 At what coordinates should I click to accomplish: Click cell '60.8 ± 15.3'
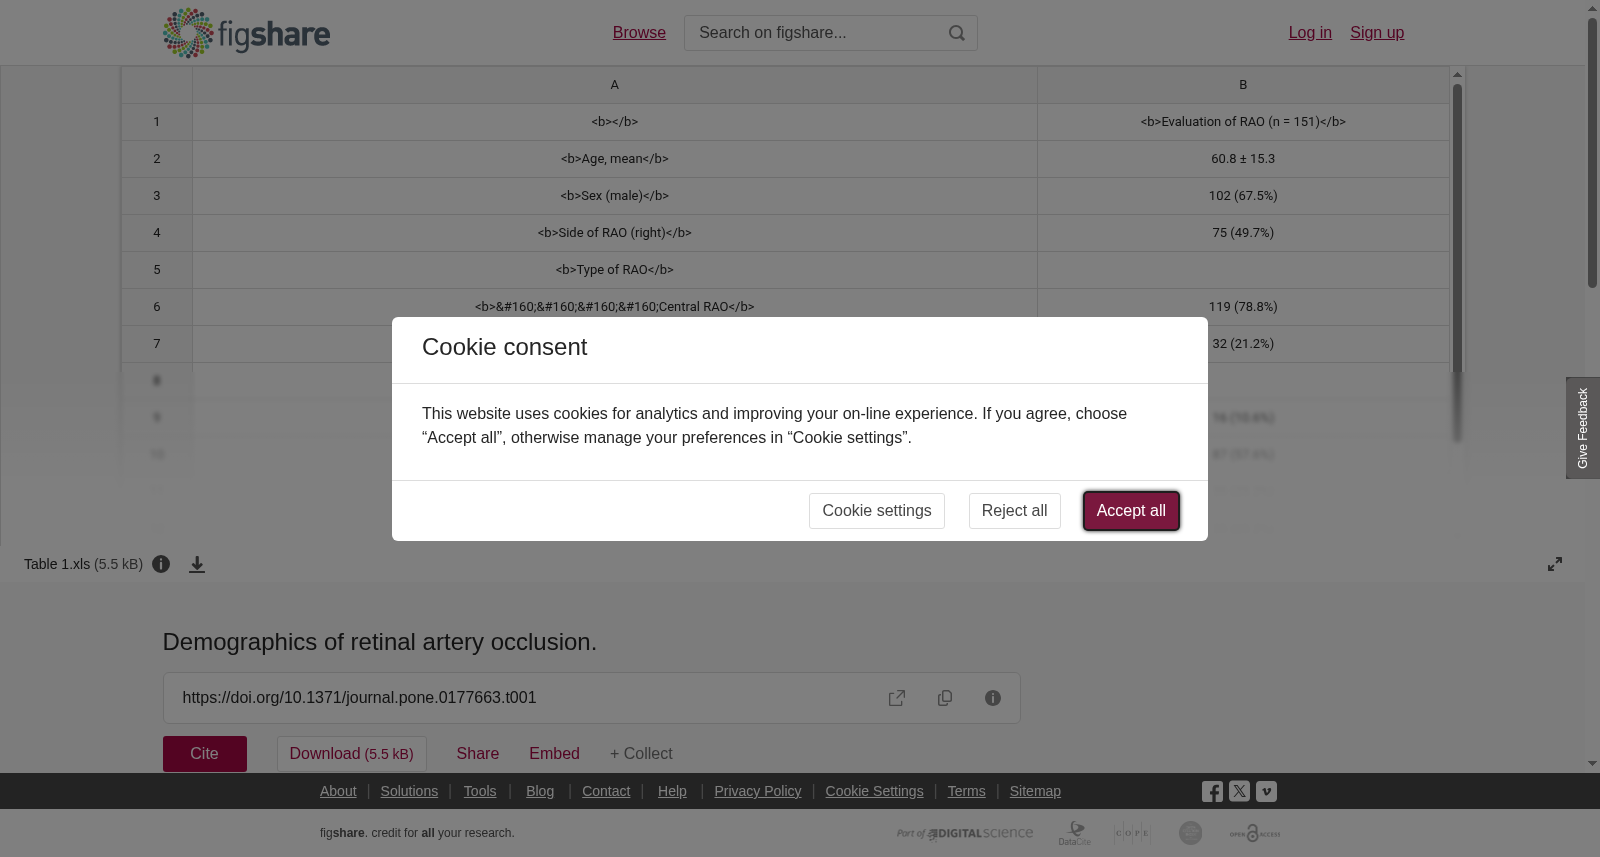pos(1243,159)
